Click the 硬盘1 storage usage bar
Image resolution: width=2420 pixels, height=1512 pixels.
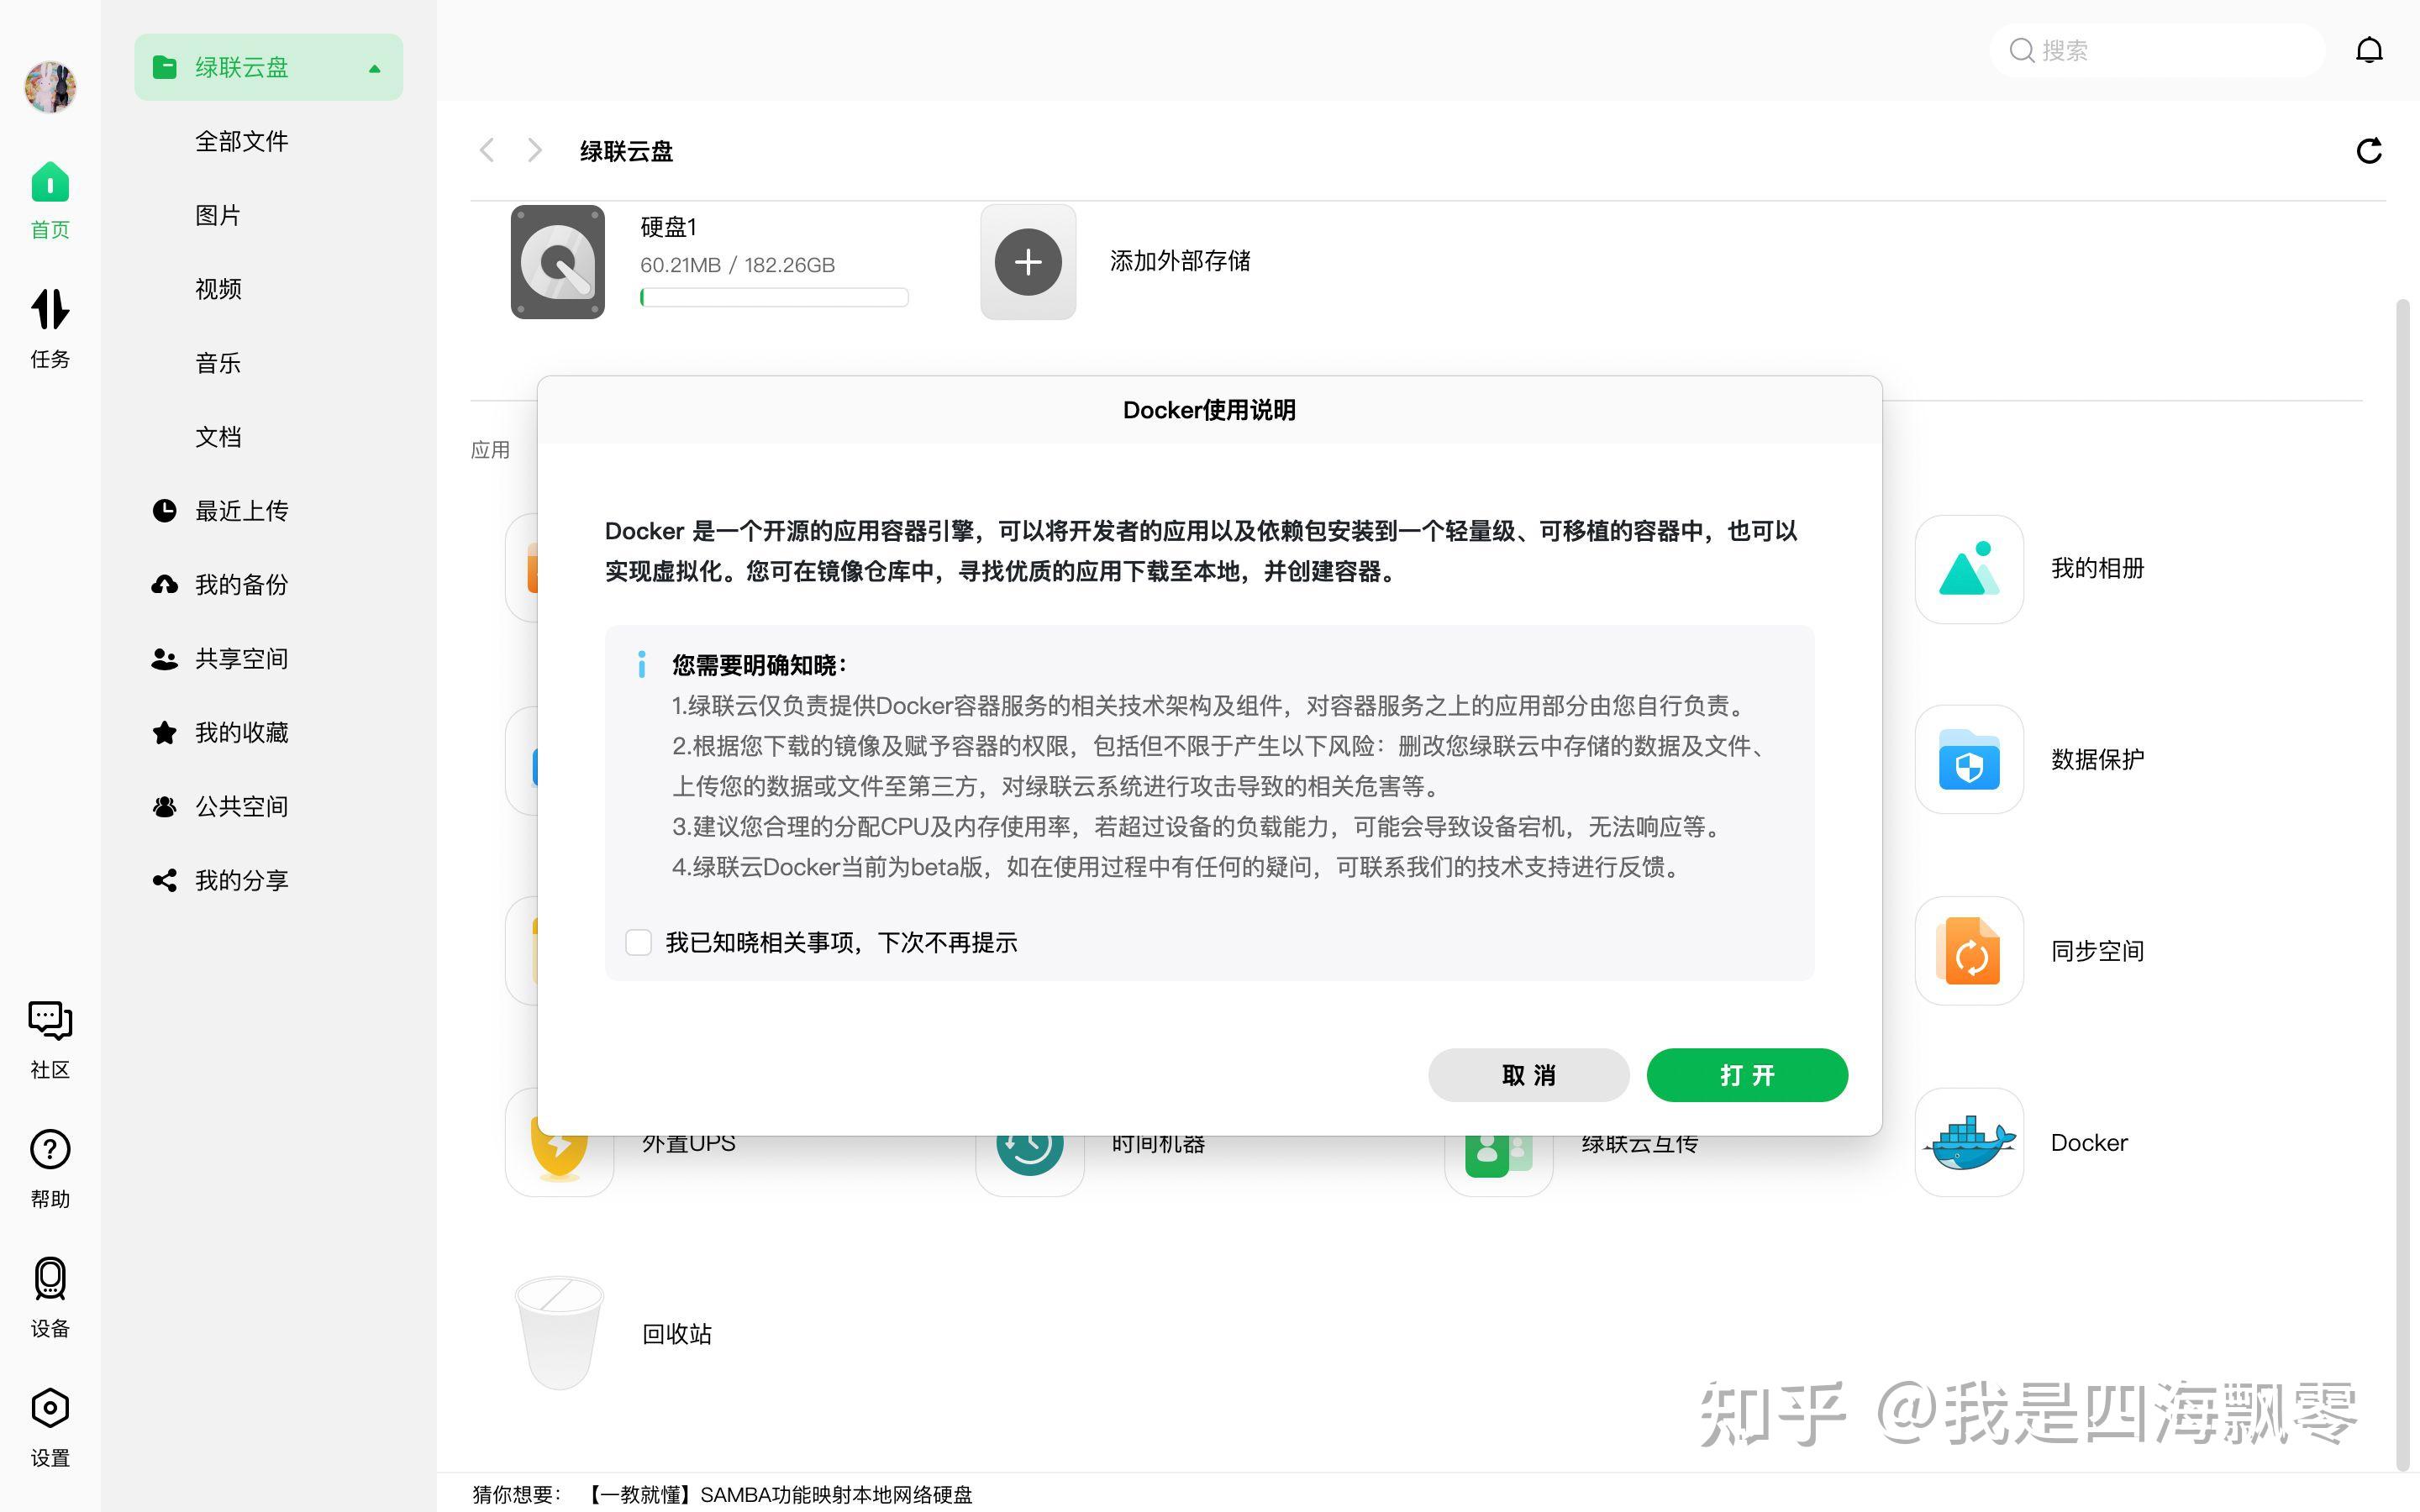(x=774, y=296)
